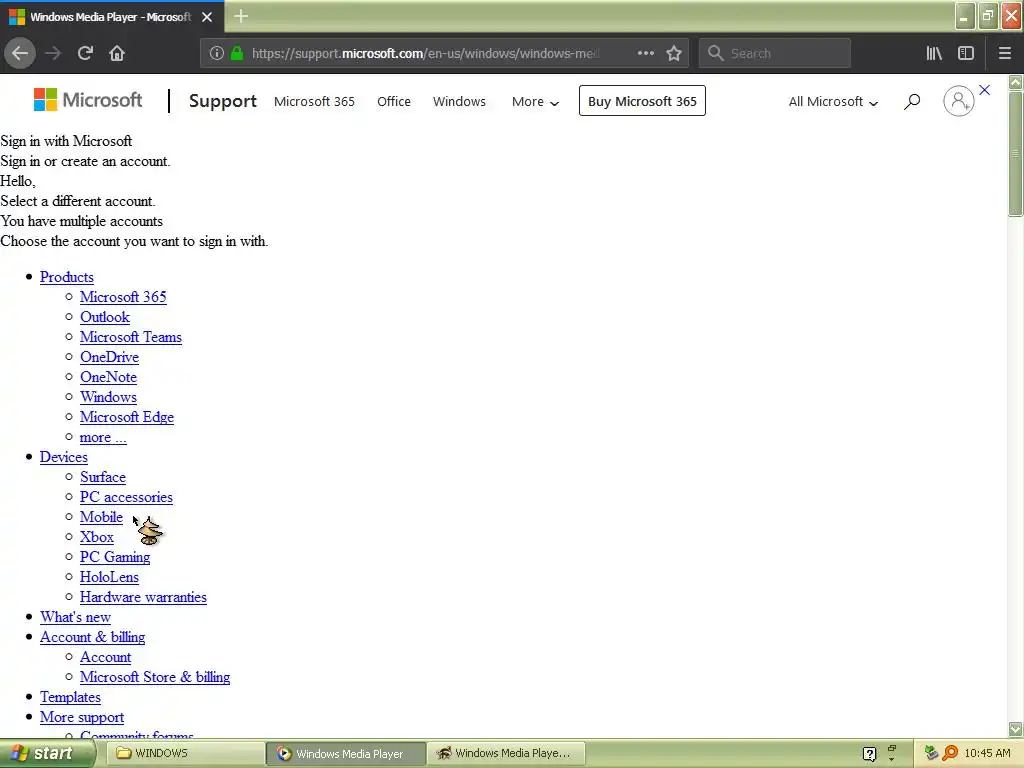Open Windows in the top navigation
The width and height of the screenshot is (1024, 768).
[459, 101]
